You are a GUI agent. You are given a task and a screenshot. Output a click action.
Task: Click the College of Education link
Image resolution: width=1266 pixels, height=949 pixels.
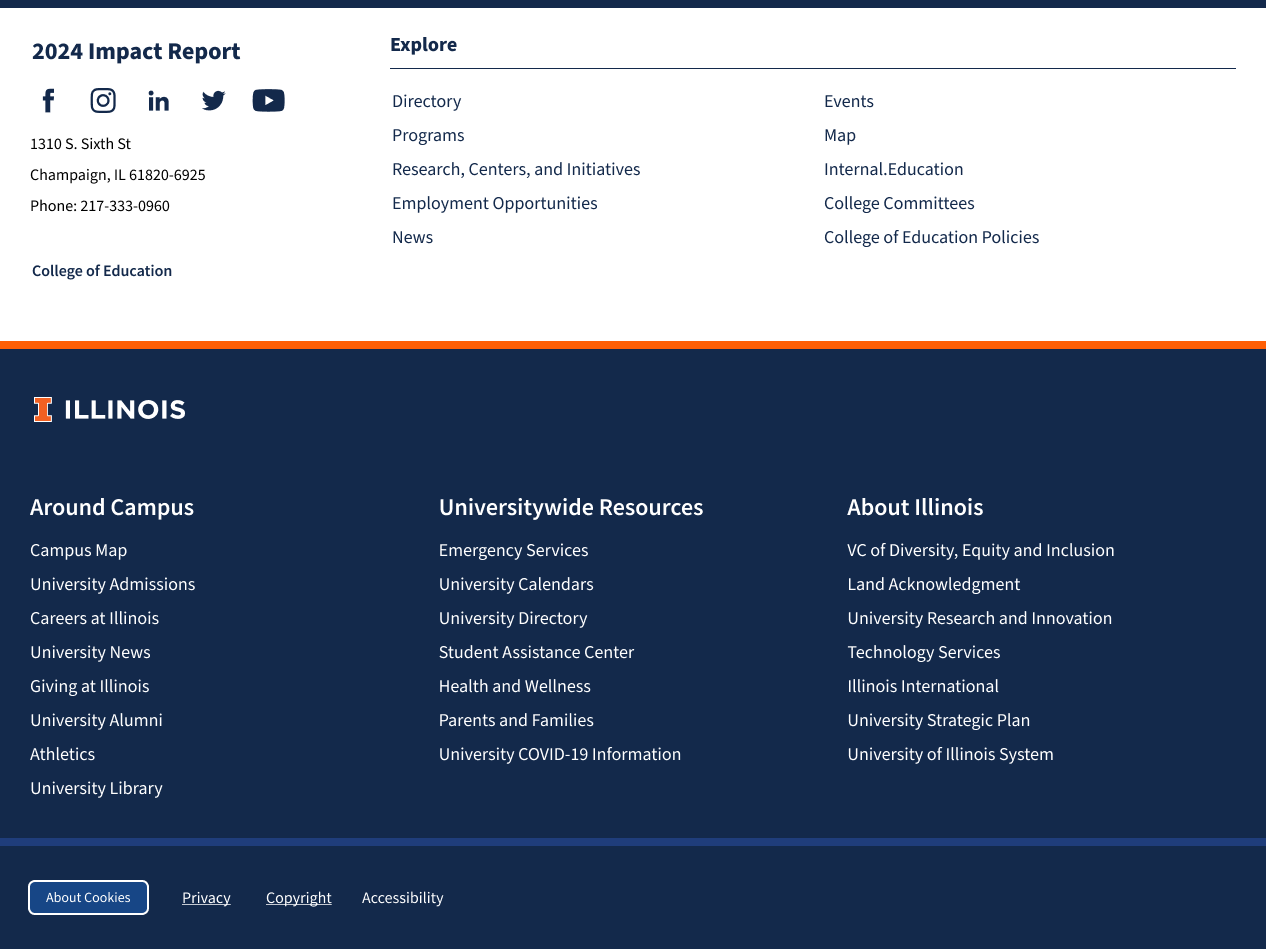point(102,271)
